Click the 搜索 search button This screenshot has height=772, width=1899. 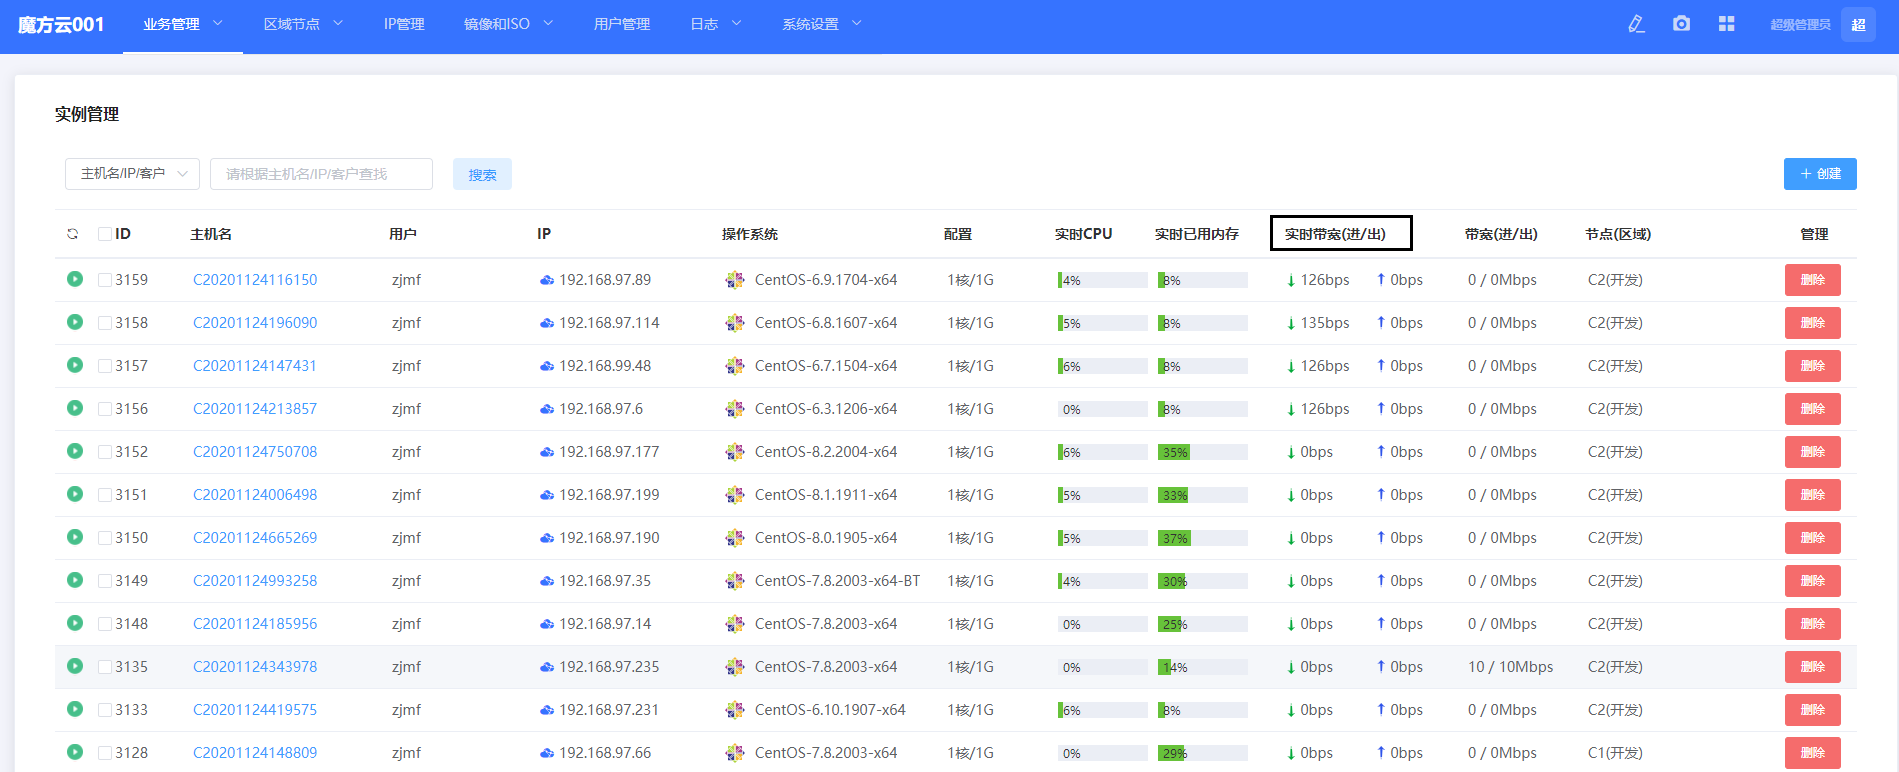482,174
